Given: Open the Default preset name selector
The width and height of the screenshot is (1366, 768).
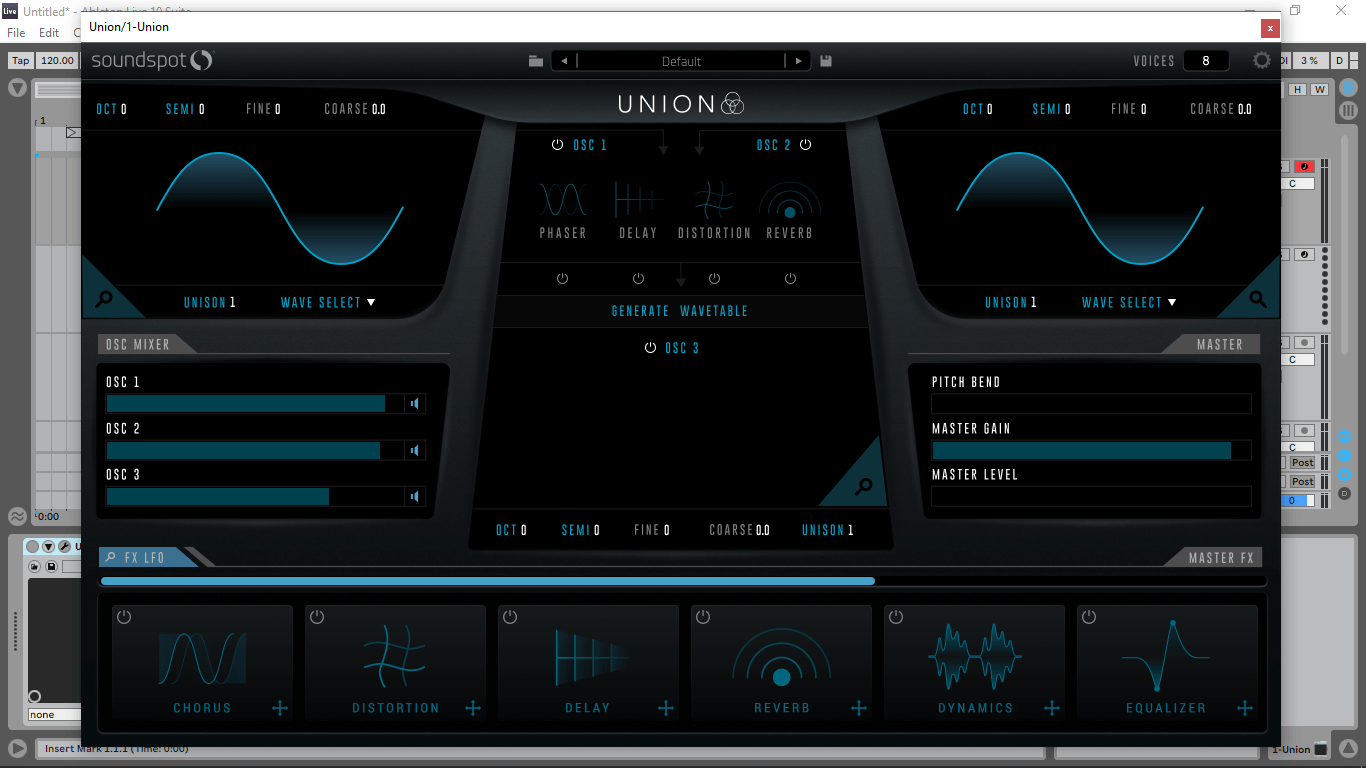Looking at the screenshot, I should tap(681, 61).
